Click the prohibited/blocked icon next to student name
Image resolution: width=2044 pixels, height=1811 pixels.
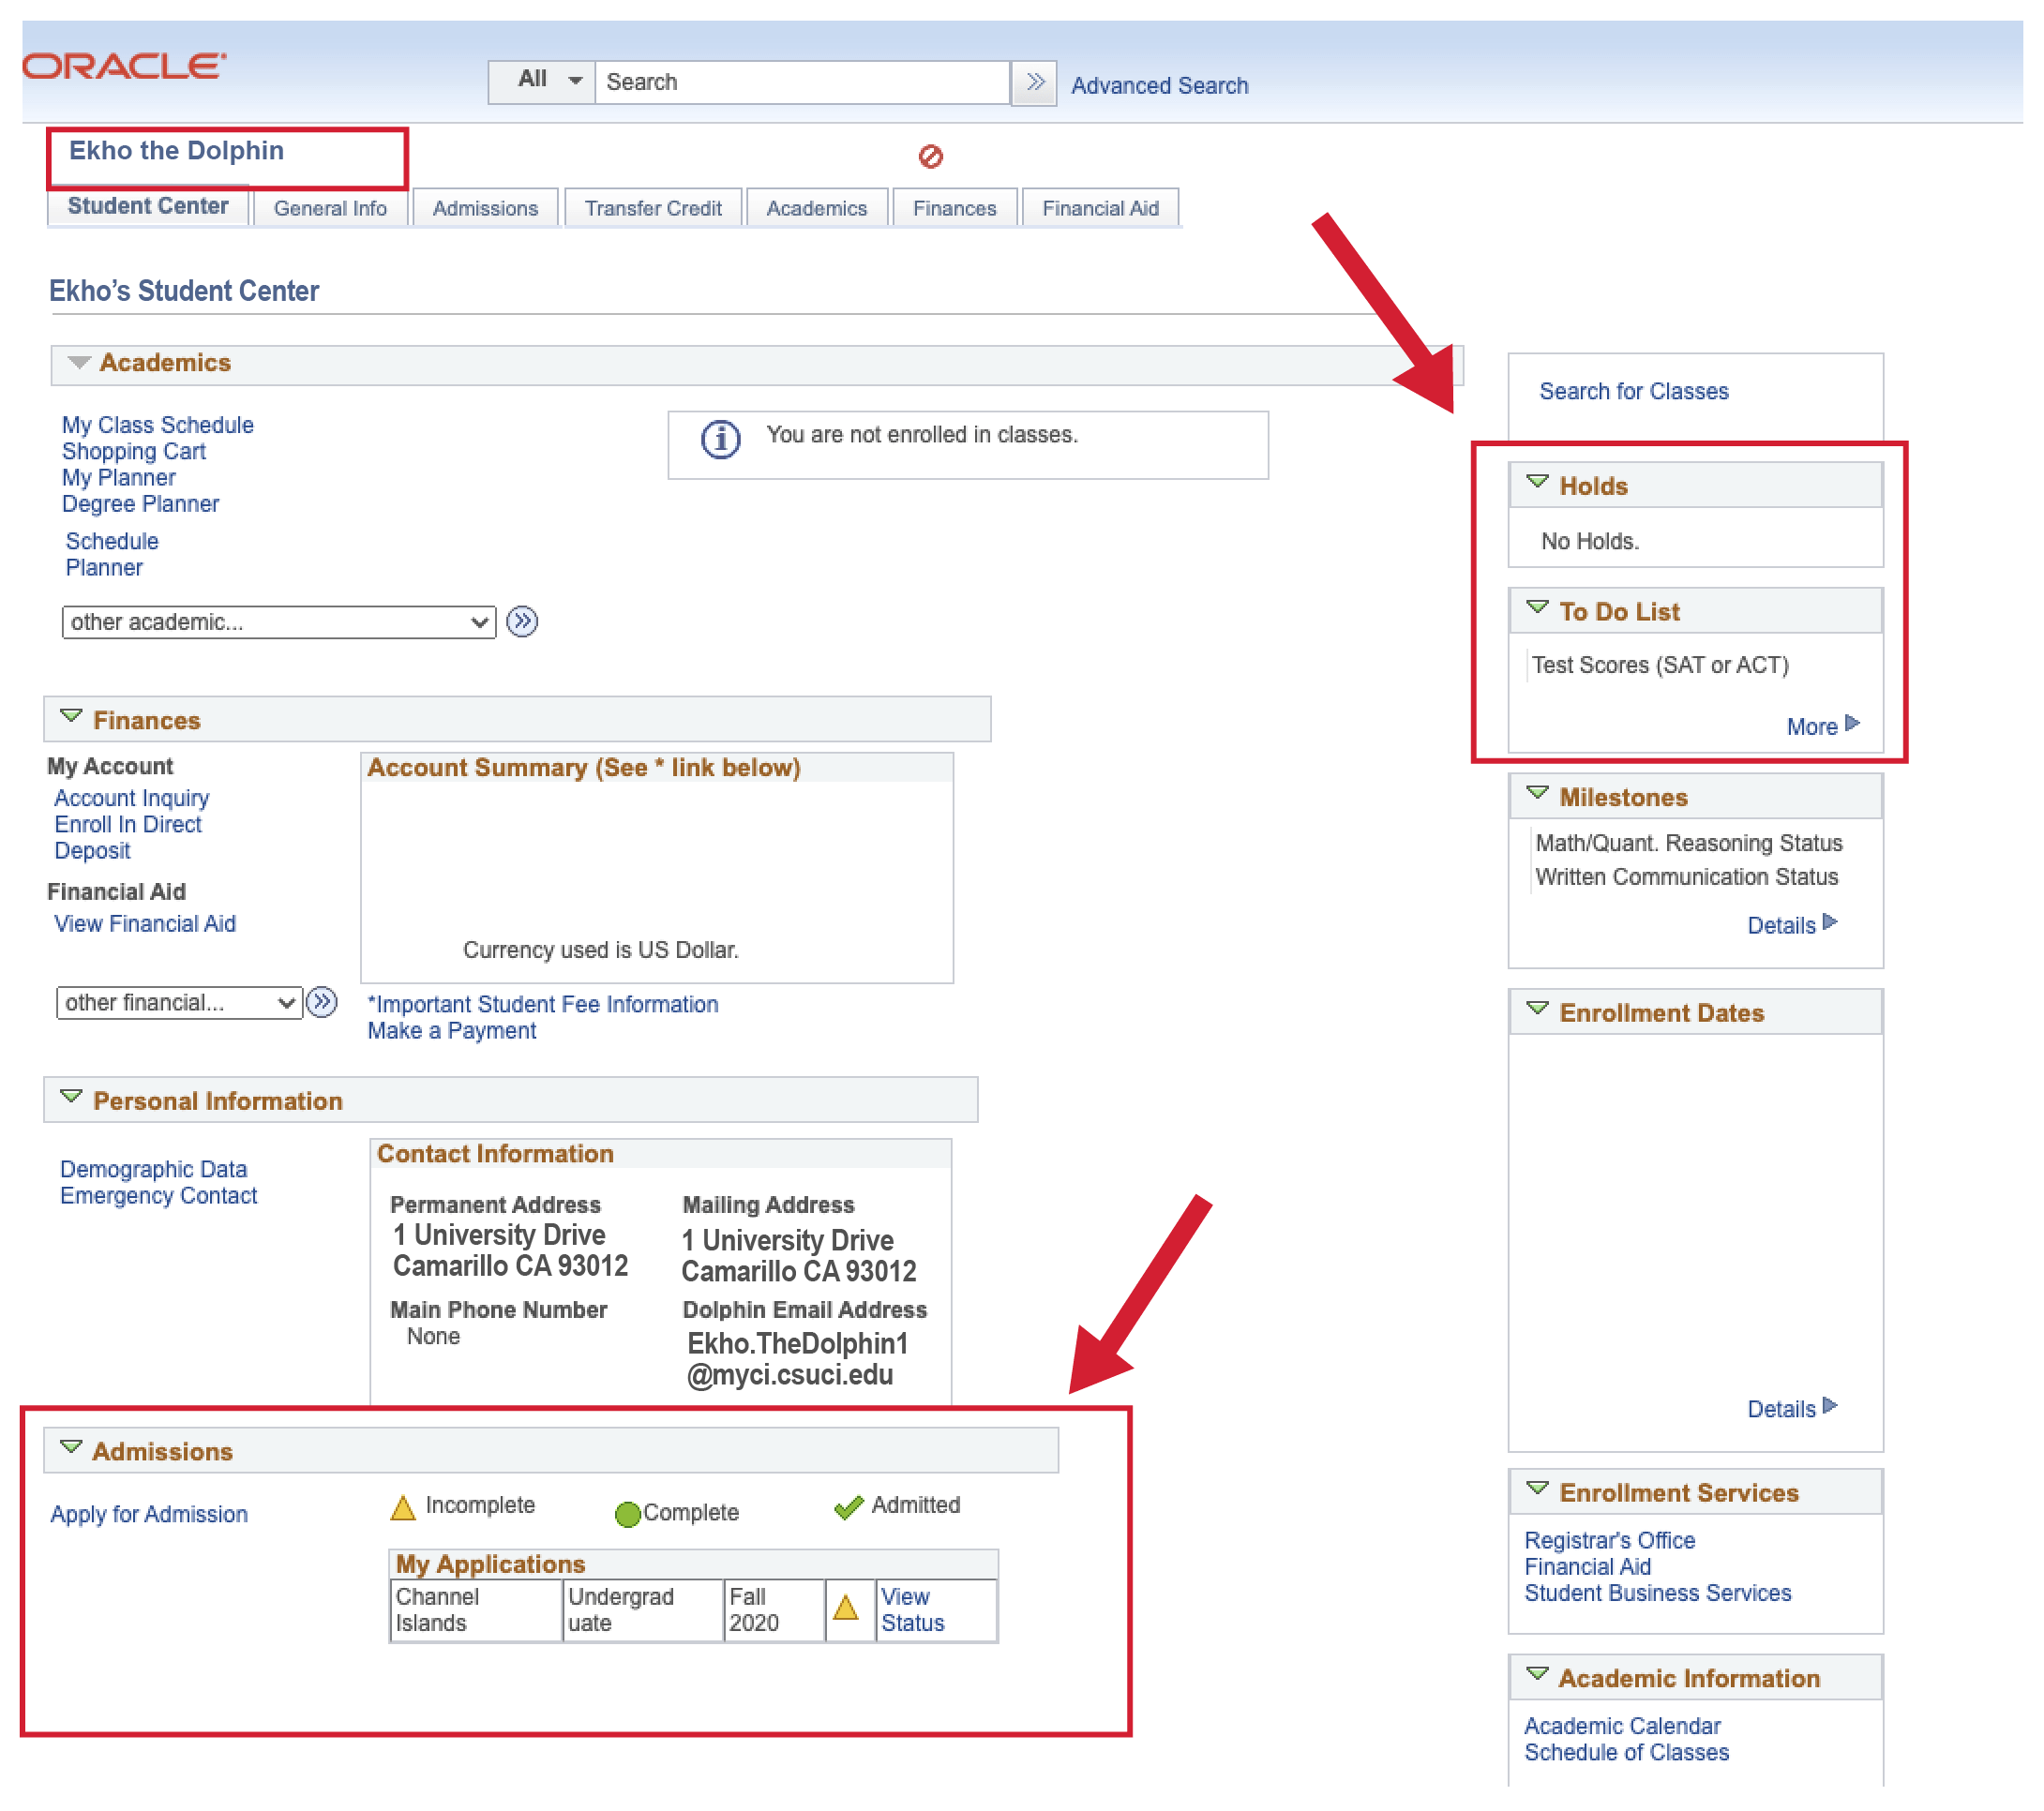pyautogui.click(x=930, y=154)
